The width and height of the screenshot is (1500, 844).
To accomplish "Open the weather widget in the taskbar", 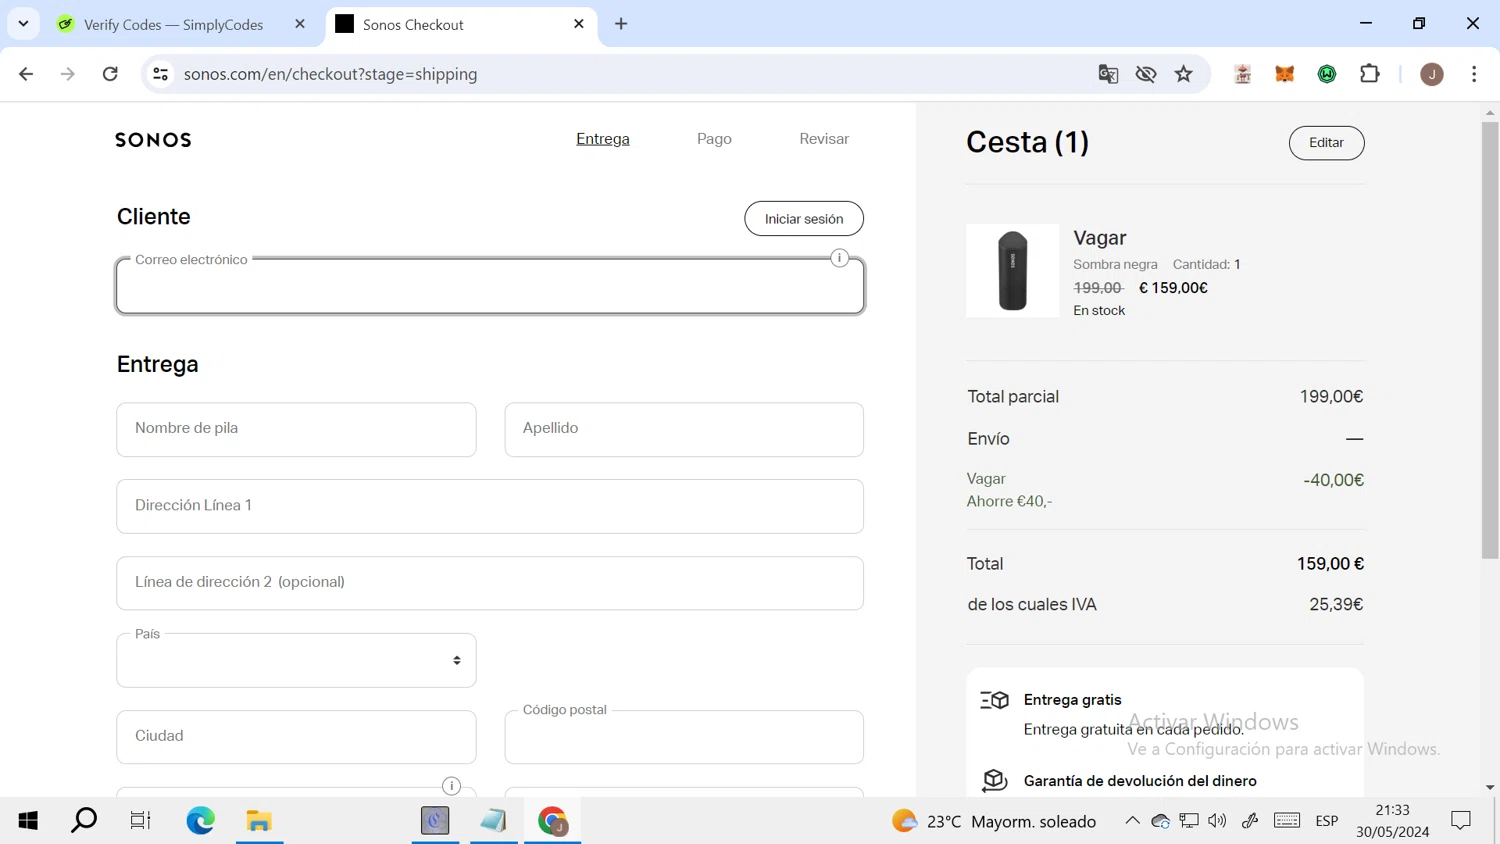I will point(995,821).
